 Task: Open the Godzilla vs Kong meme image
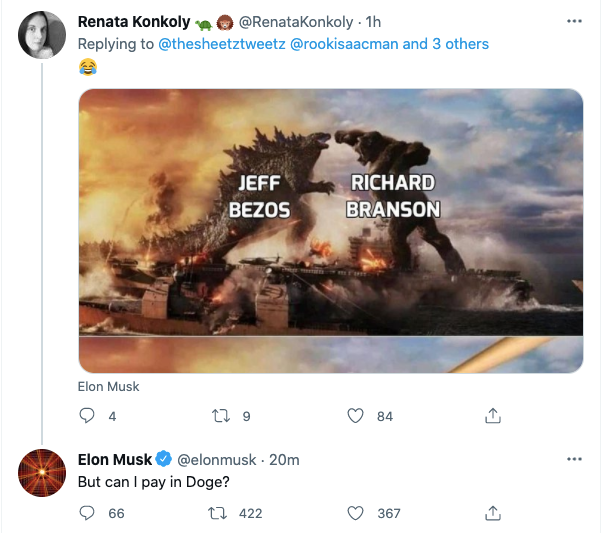click(x=330, y=228)
